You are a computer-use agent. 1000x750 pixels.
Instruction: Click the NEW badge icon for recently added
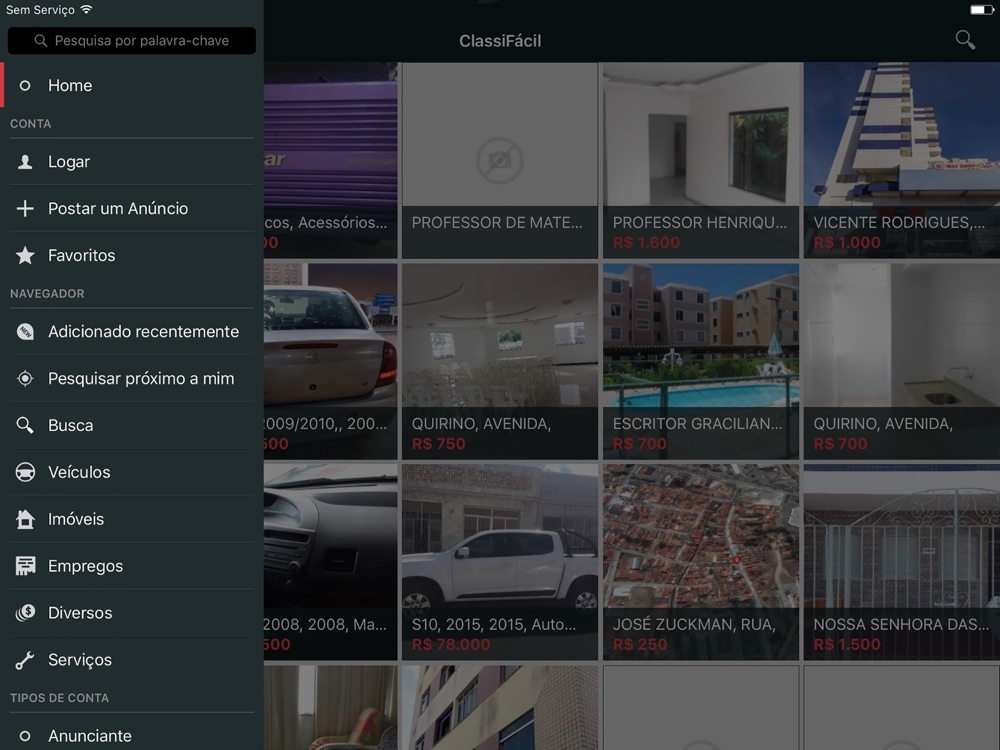coord(25,332)
